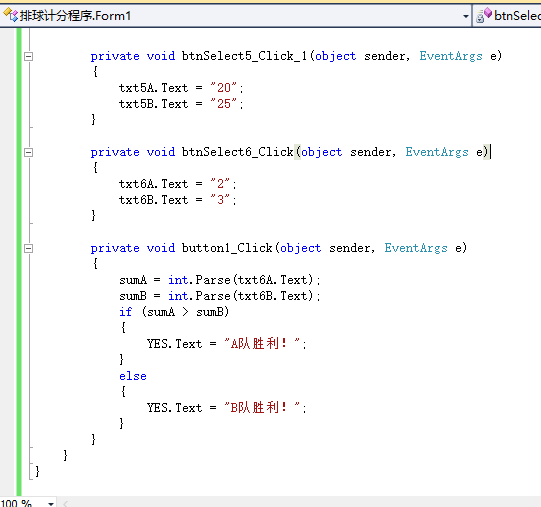Click the string "20" in txt5A line
Screen dimensions: 541x507
point(224,88)
